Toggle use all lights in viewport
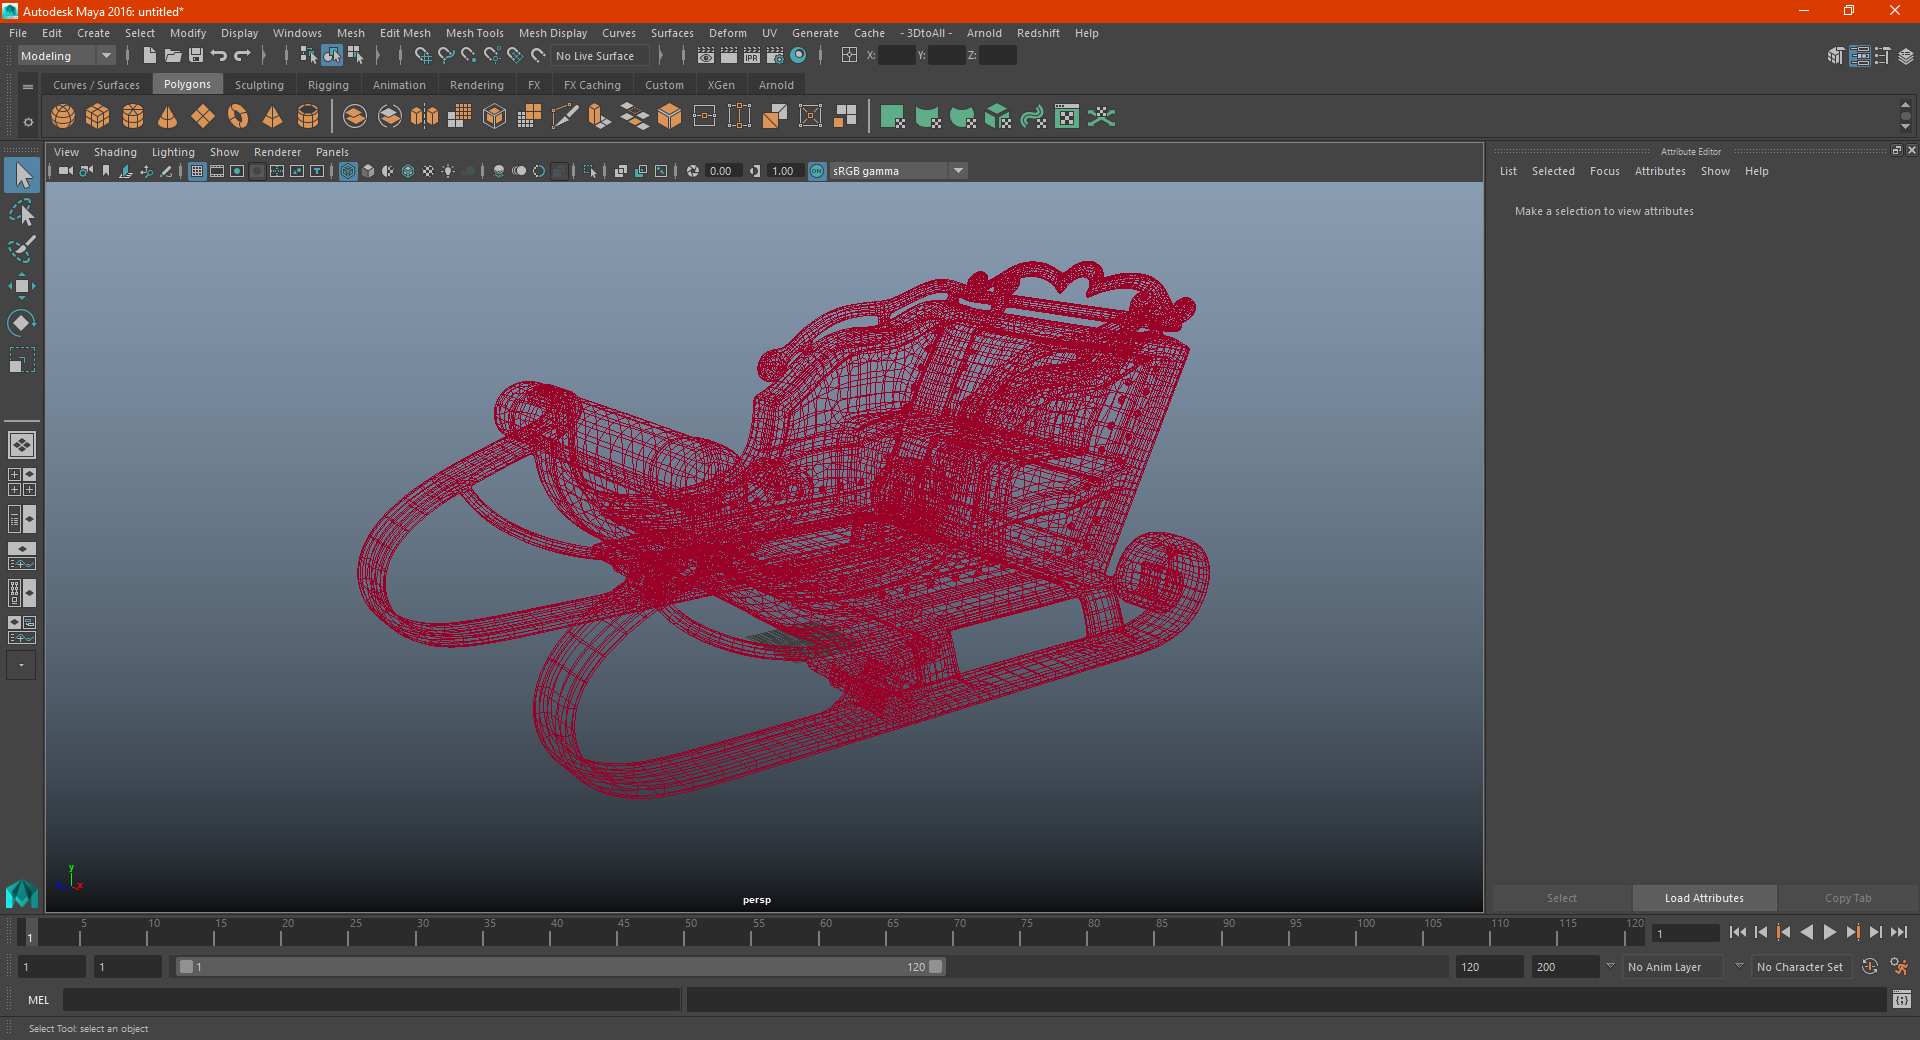 [x=448, y=171]
